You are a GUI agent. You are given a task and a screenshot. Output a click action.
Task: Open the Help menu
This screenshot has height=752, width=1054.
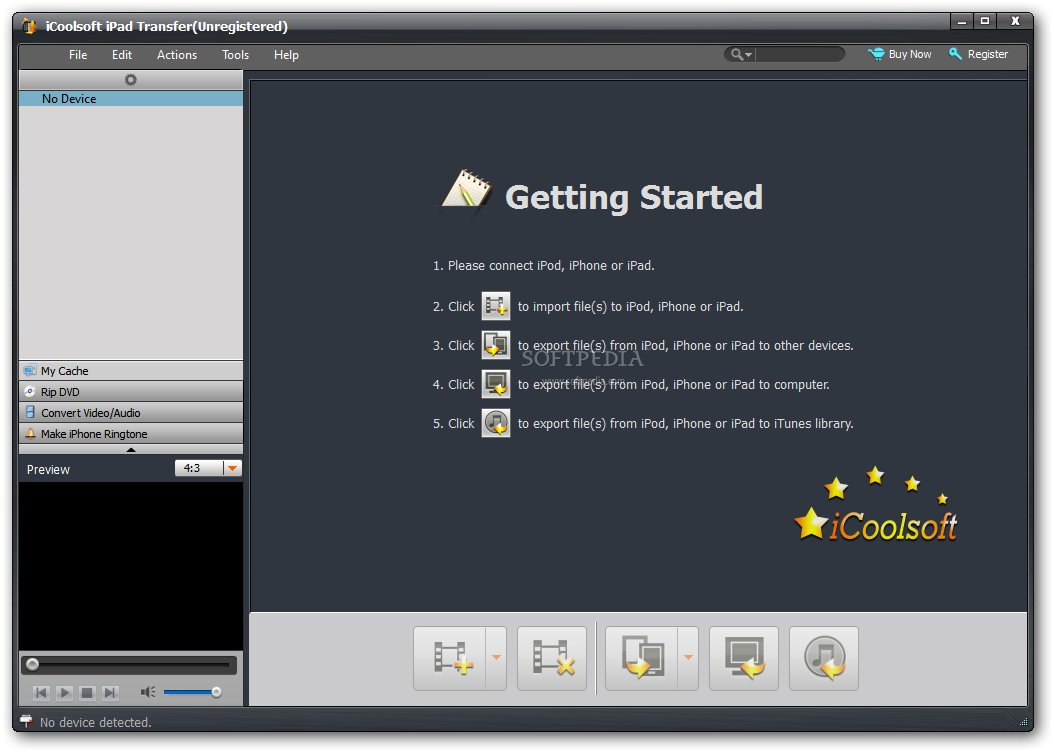(286, 55)
